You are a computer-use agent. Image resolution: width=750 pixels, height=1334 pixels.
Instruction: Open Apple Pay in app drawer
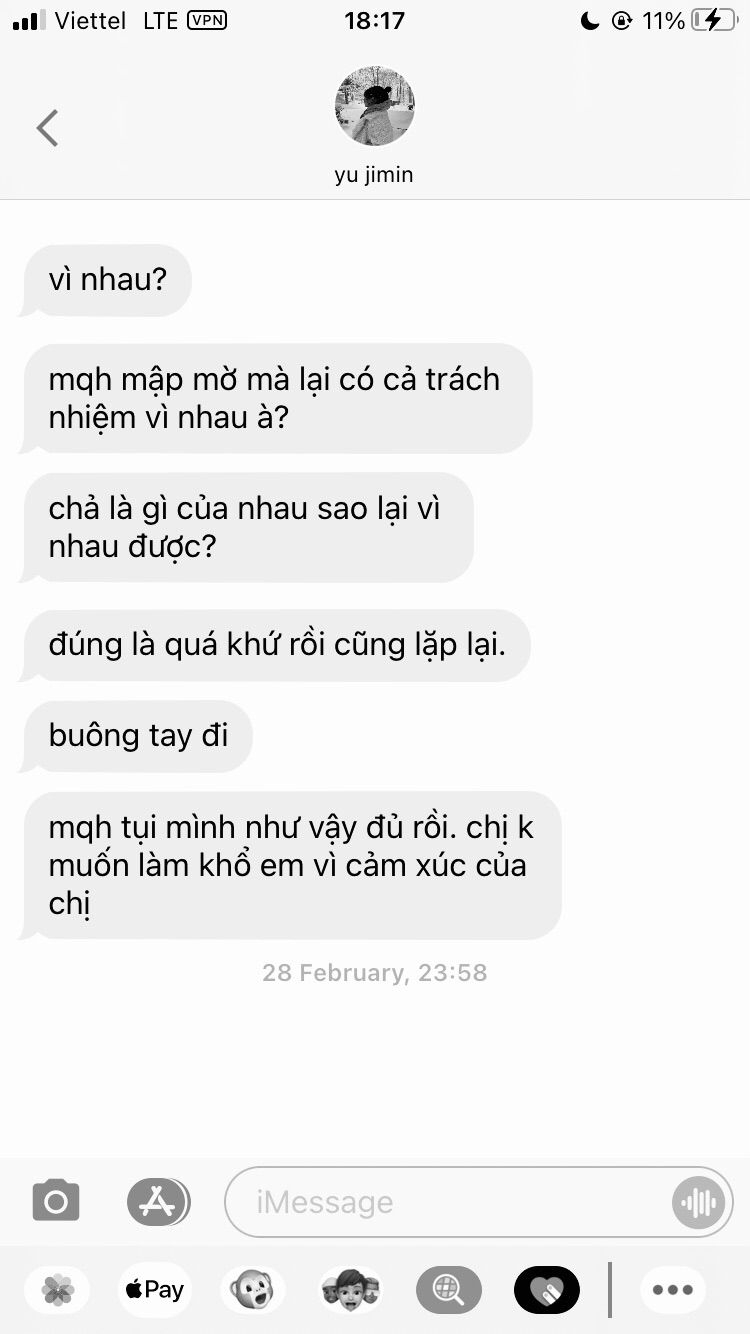coord(154,1290)
